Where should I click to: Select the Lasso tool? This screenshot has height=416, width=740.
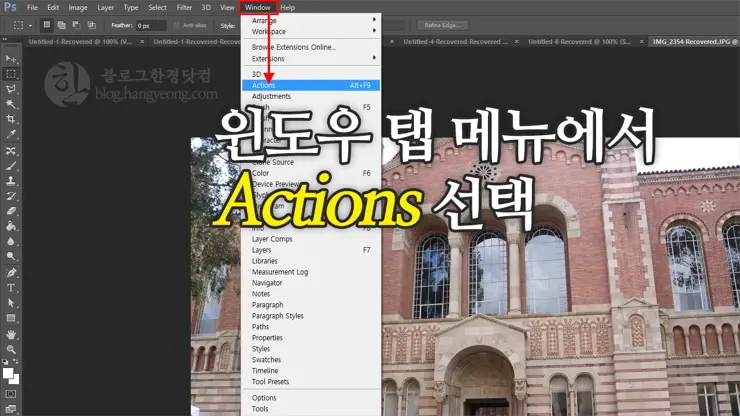(10, 89)
